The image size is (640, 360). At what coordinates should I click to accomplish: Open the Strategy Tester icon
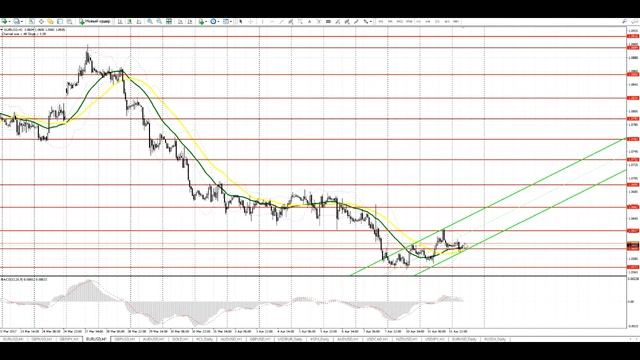69,21
